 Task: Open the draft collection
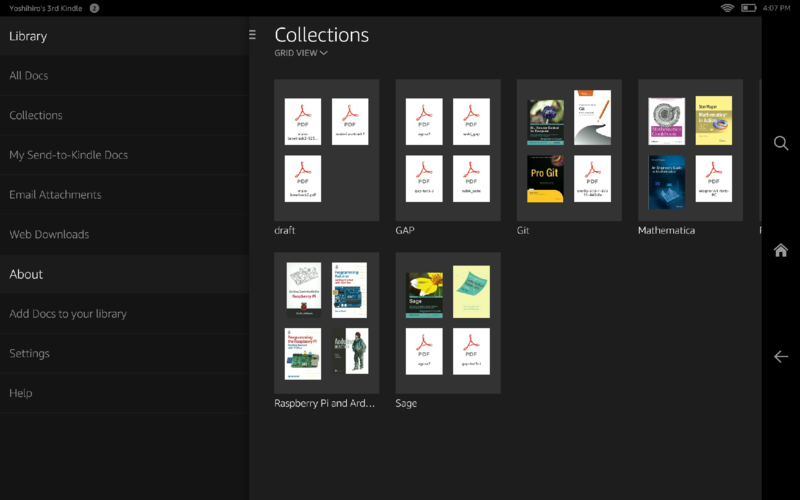[x=327, y=150]
